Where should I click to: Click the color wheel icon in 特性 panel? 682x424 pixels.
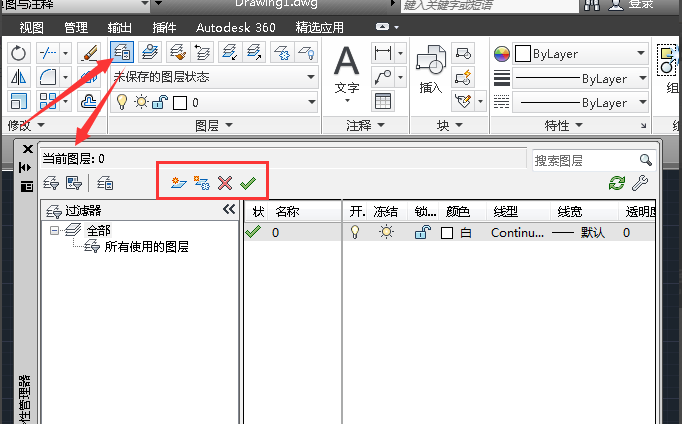501,54
